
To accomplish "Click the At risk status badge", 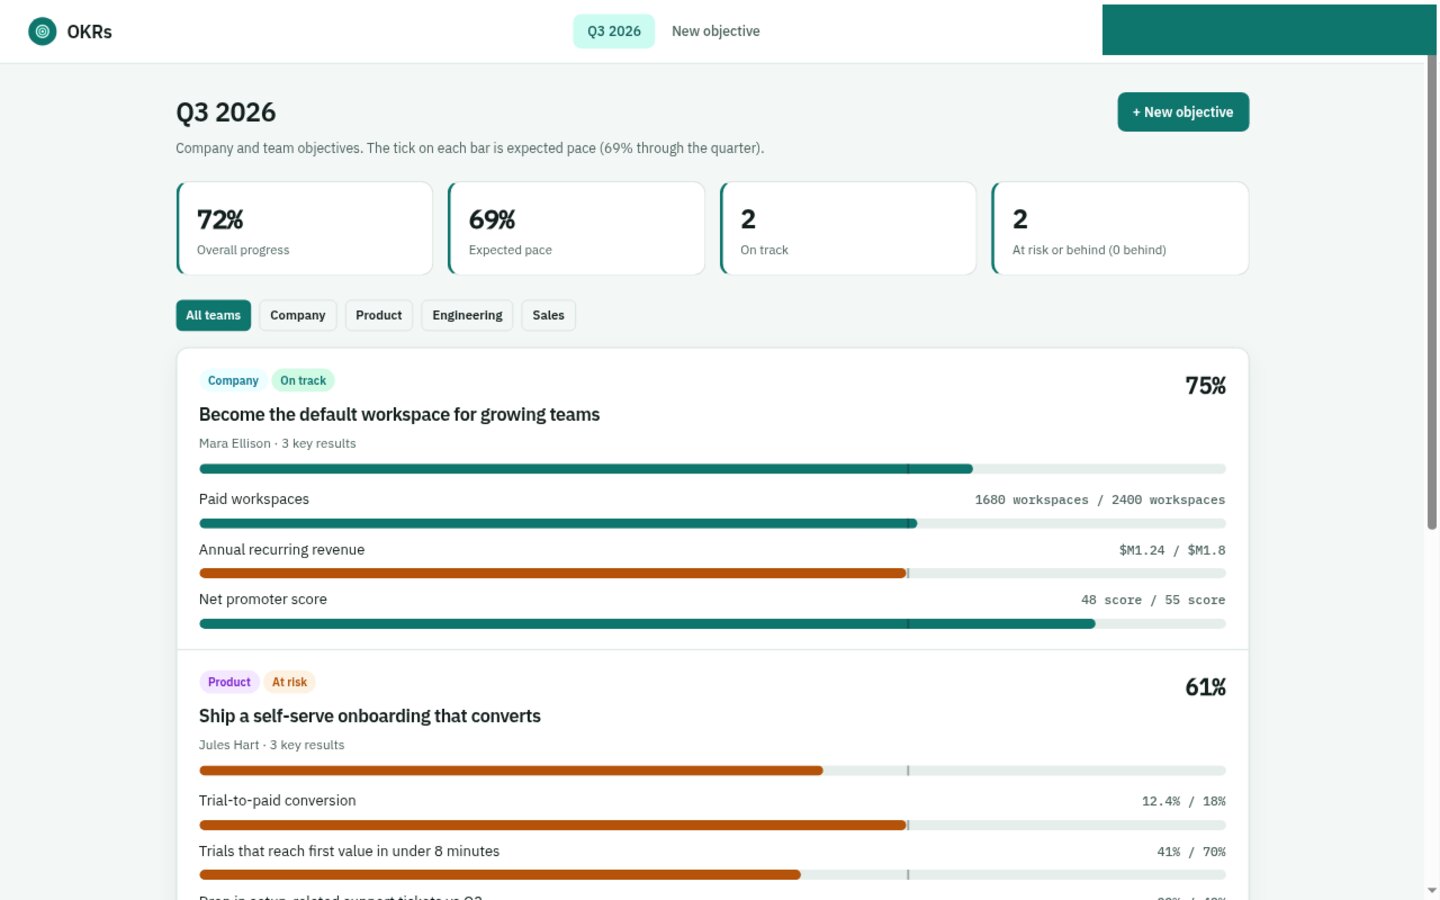I will [x=290, y=682].
